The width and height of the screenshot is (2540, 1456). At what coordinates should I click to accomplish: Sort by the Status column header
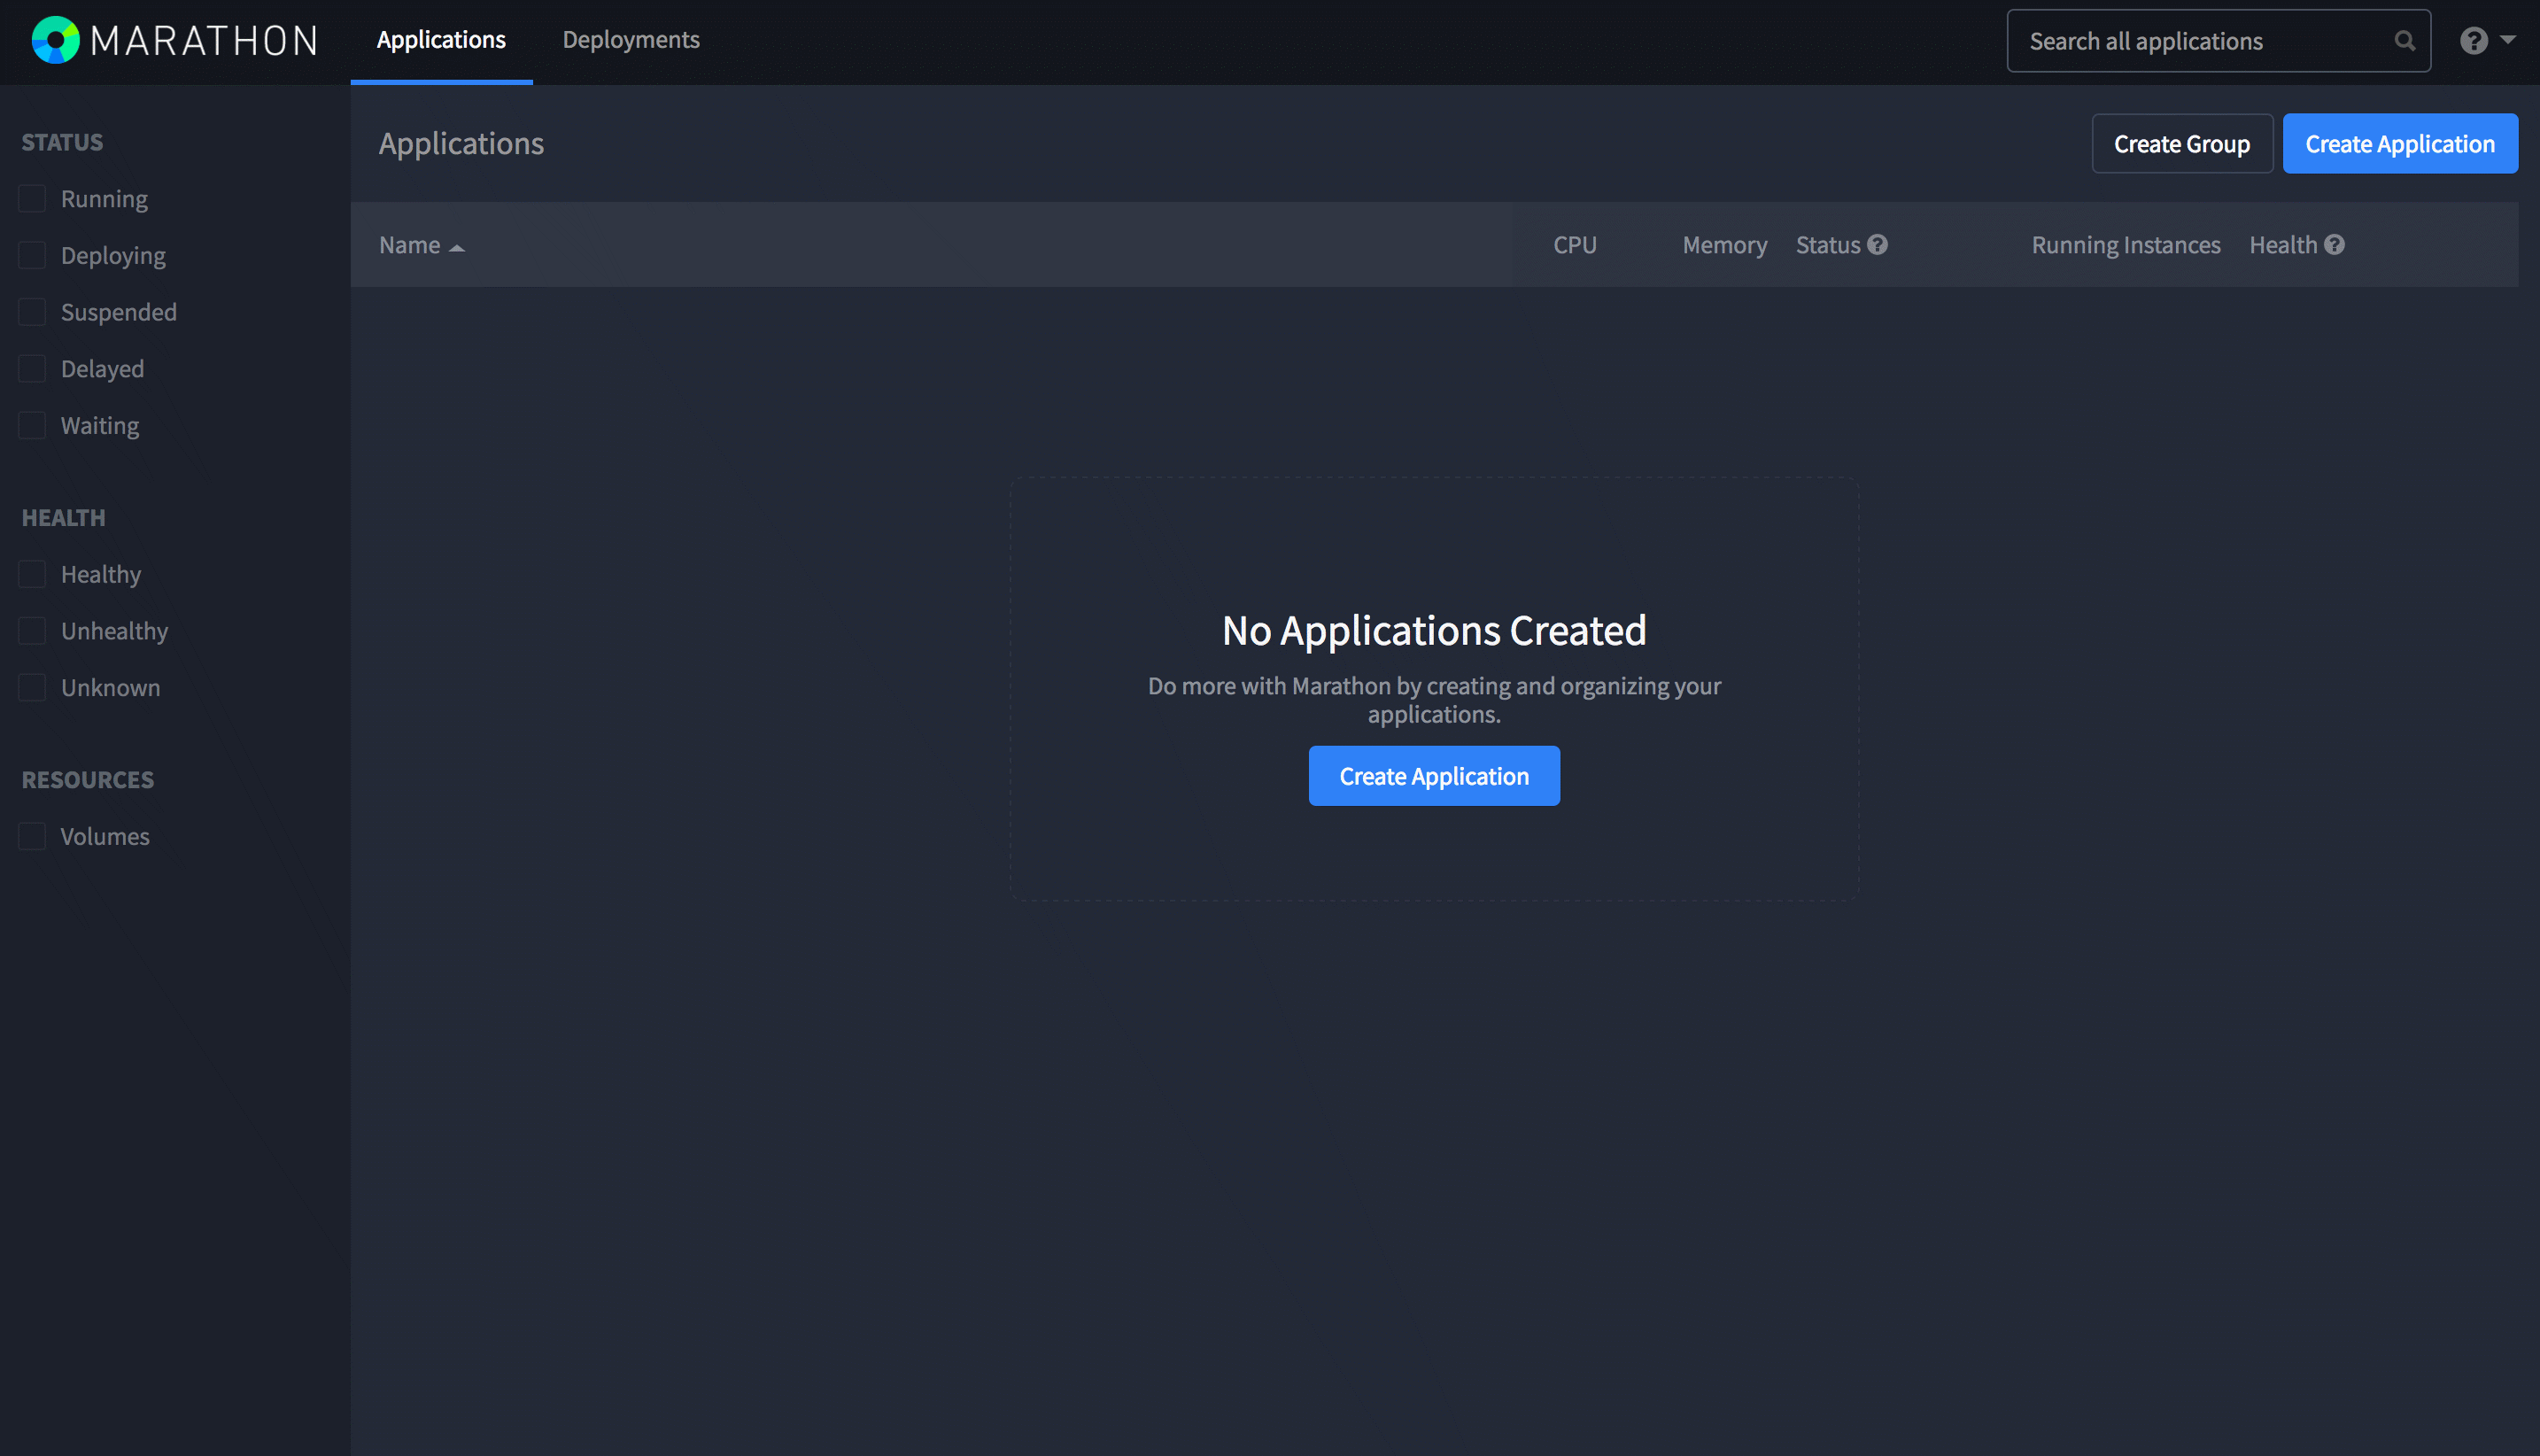(x=1828, y=245)
